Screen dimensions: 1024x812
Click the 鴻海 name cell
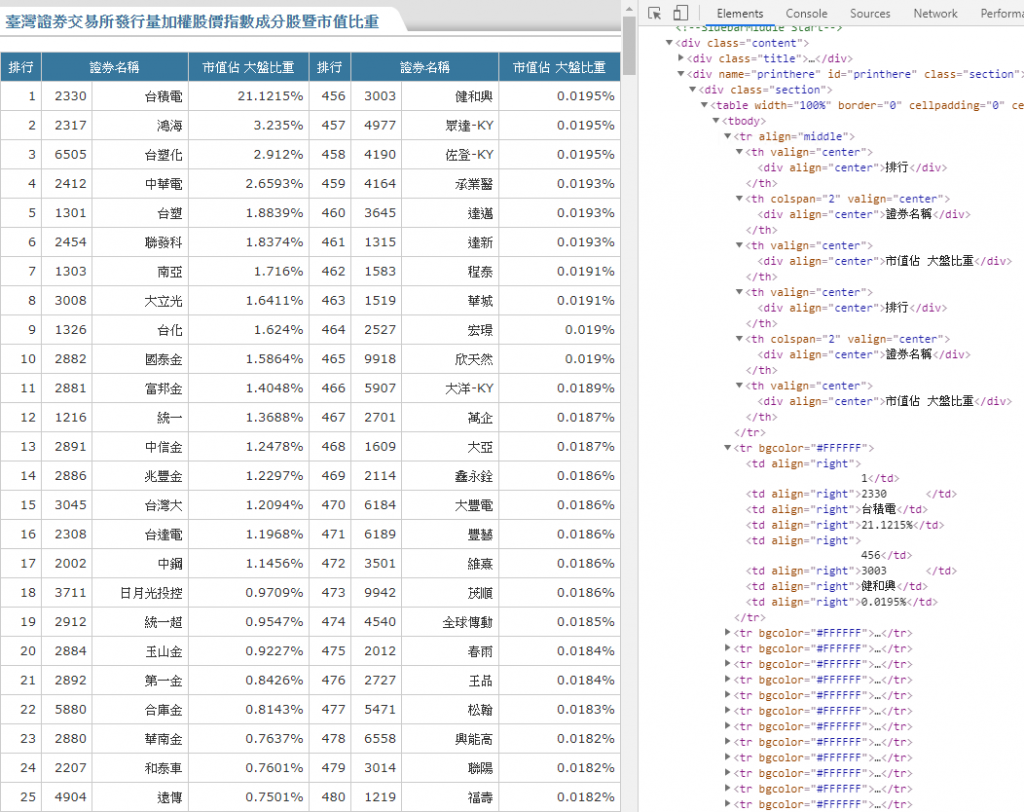[140, 125]
